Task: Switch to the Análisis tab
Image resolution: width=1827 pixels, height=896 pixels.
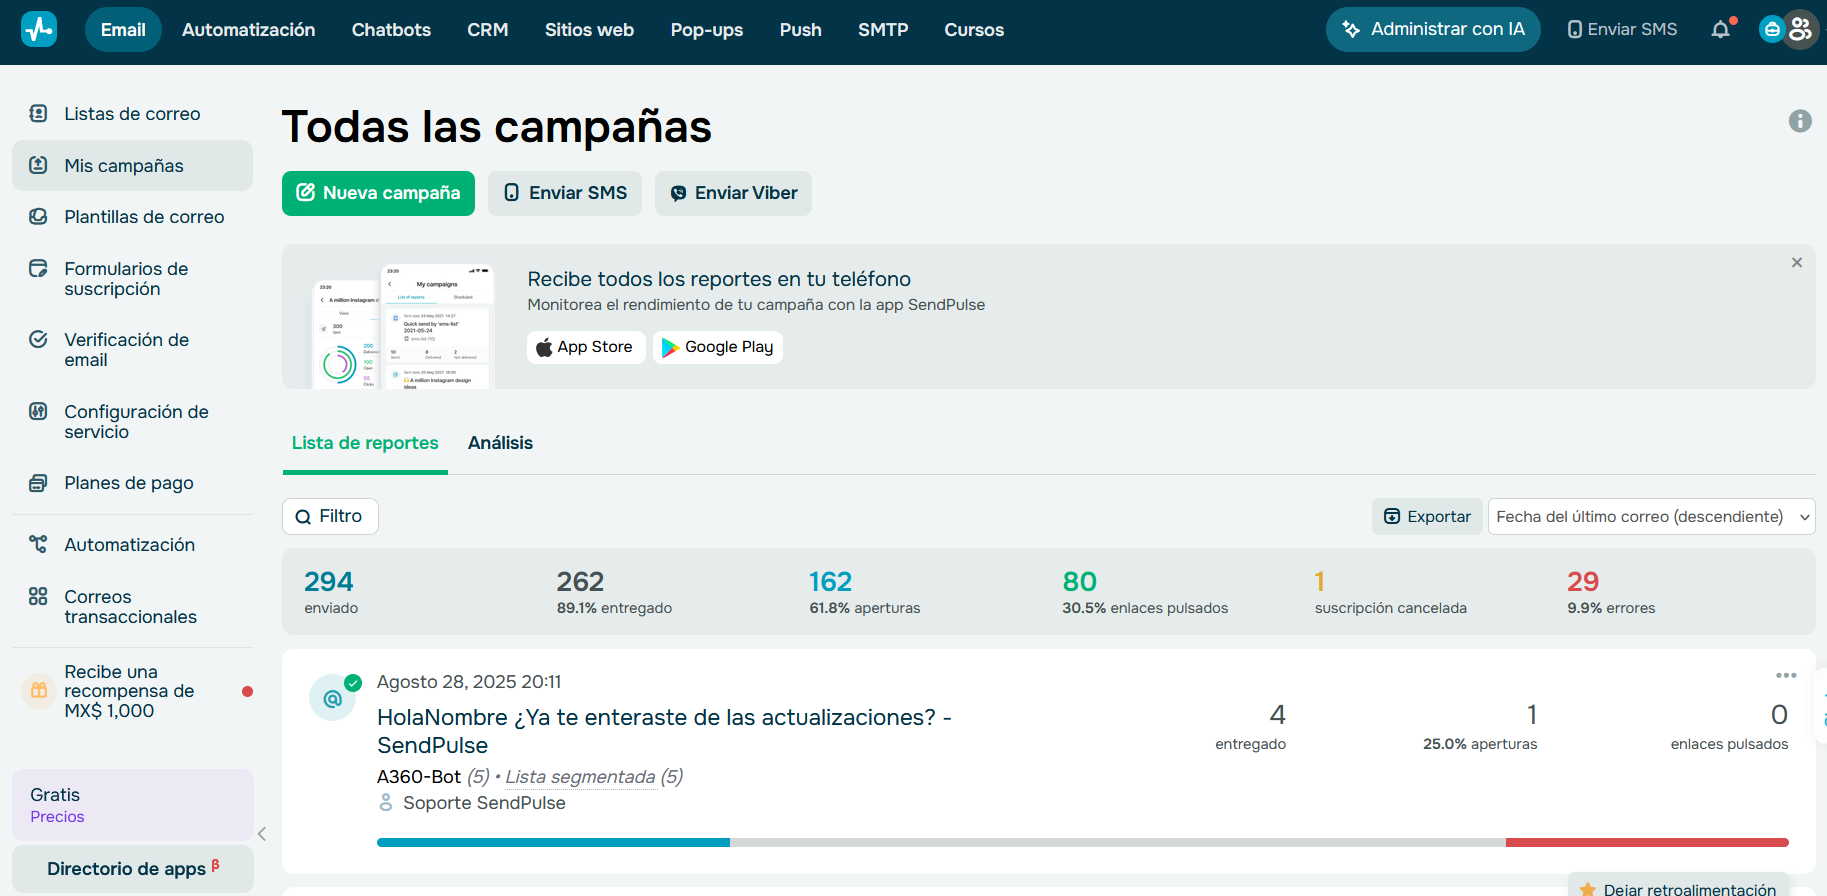Action: [x=500, y=443]
